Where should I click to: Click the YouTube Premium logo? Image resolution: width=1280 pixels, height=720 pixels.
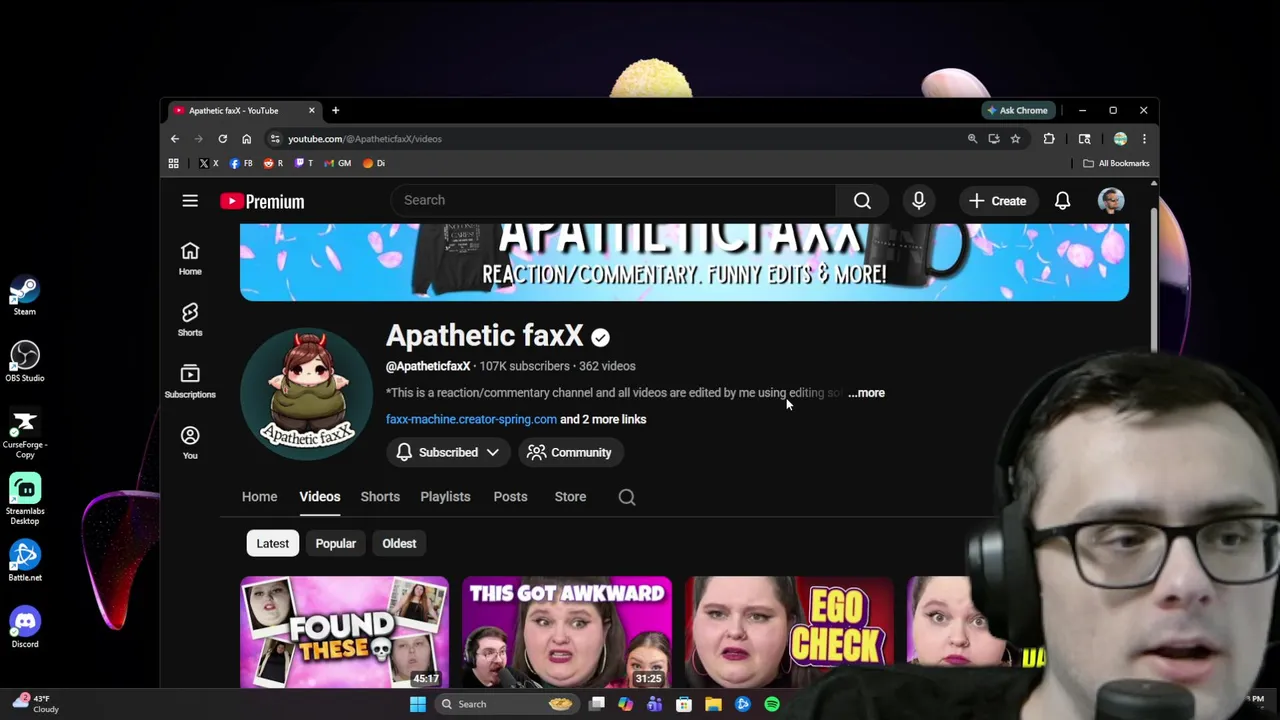coord(262,201)
